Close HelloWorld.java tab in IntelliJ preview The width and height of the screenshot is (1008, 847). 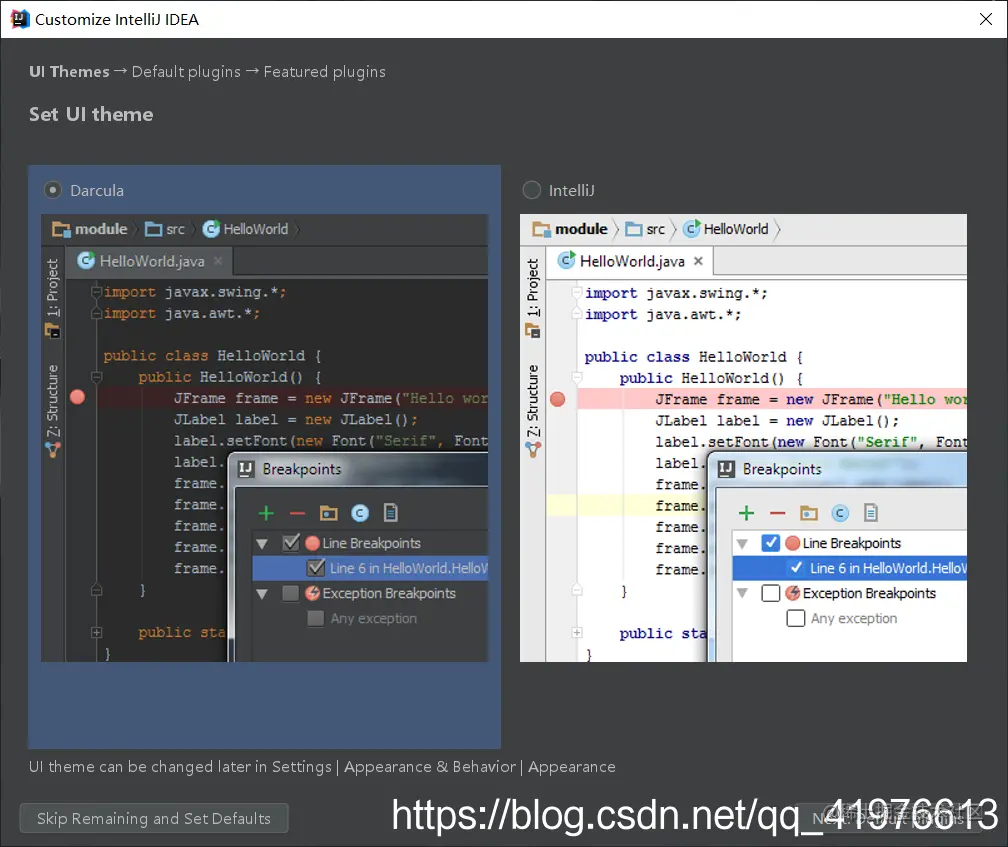(x=698, y=260)
